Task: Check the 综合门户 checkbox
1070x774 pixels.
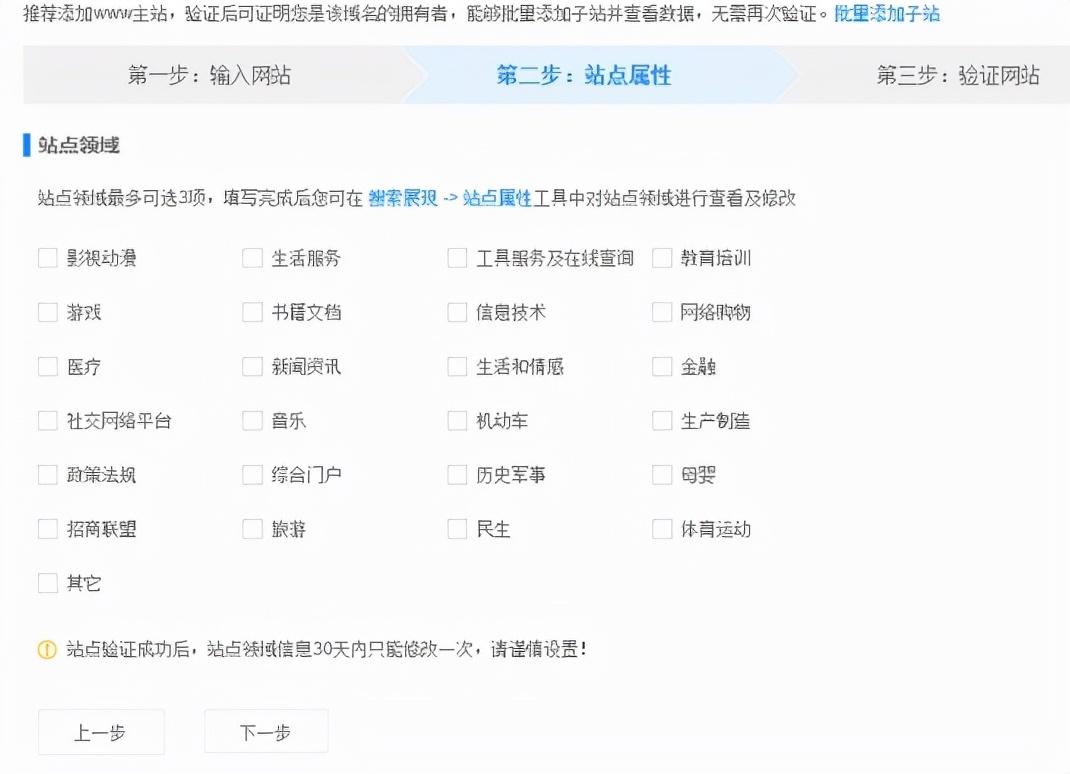Action: 252,474
